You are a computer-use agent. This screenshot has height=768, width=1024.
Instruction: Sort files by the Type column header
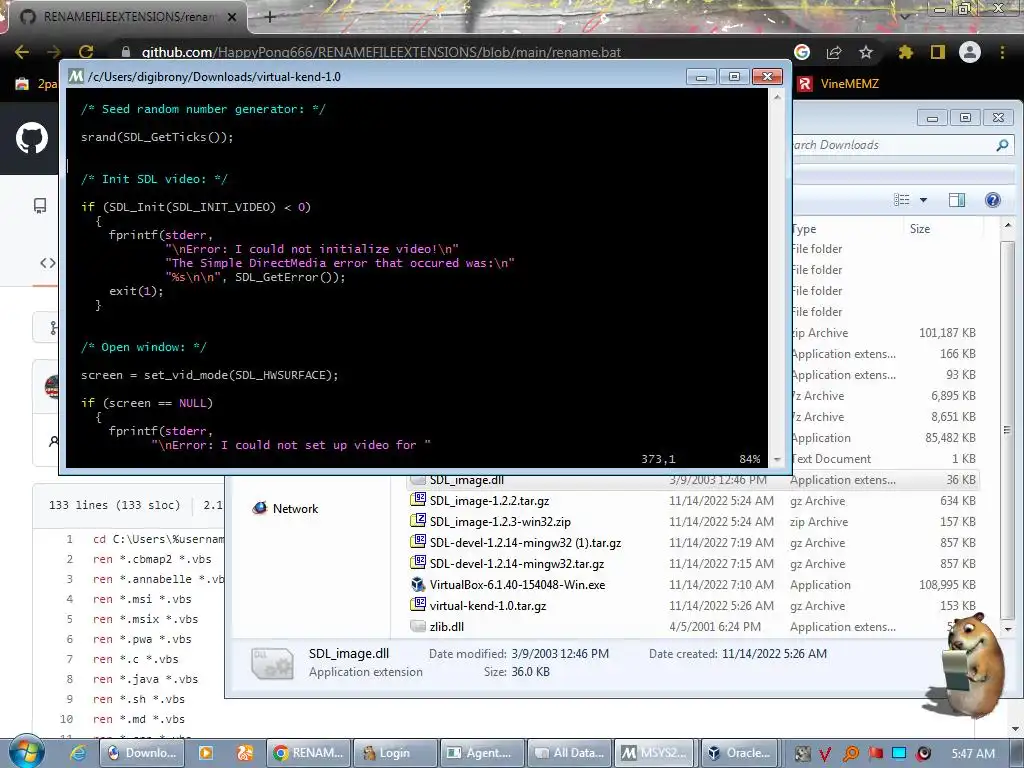(x=804, y=229)
